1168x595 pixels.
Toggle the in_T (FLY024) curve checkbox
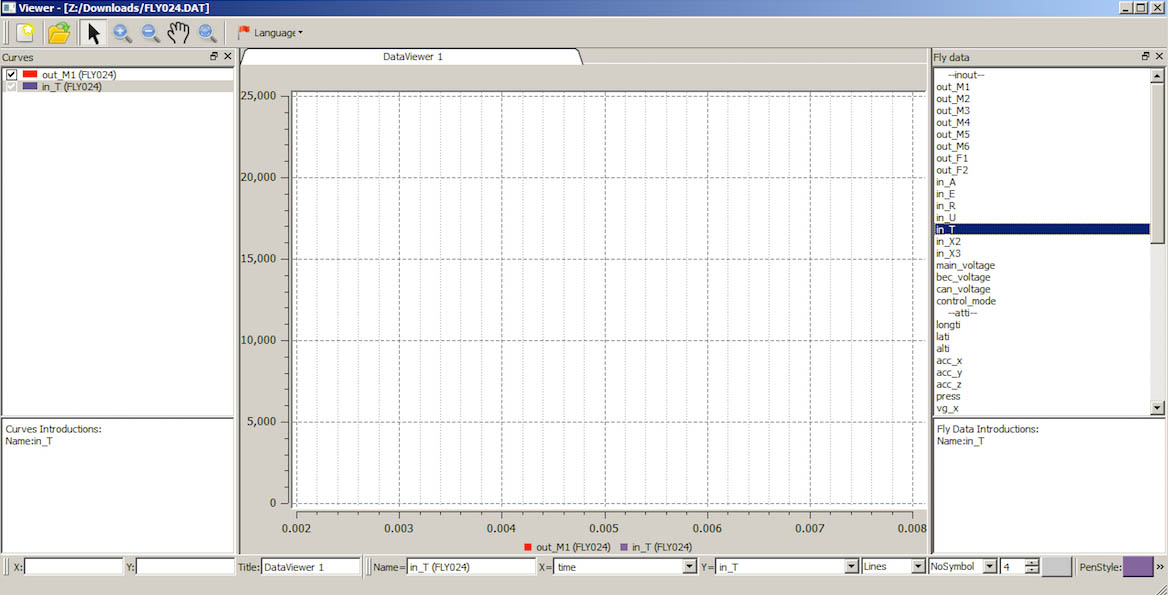[11, 86]
